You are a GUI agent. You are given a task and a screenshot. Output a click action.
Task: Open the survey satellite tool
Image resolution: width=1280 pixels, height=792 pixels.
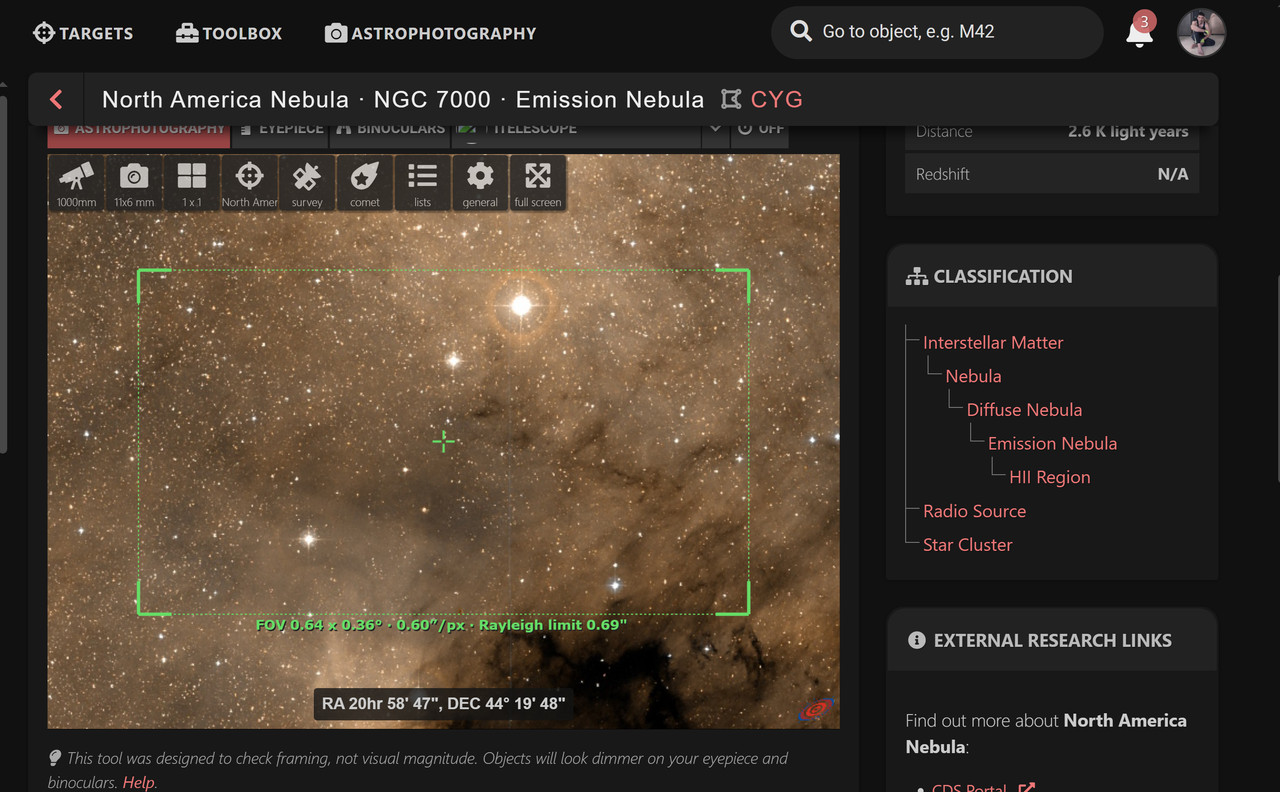point(307,184)
